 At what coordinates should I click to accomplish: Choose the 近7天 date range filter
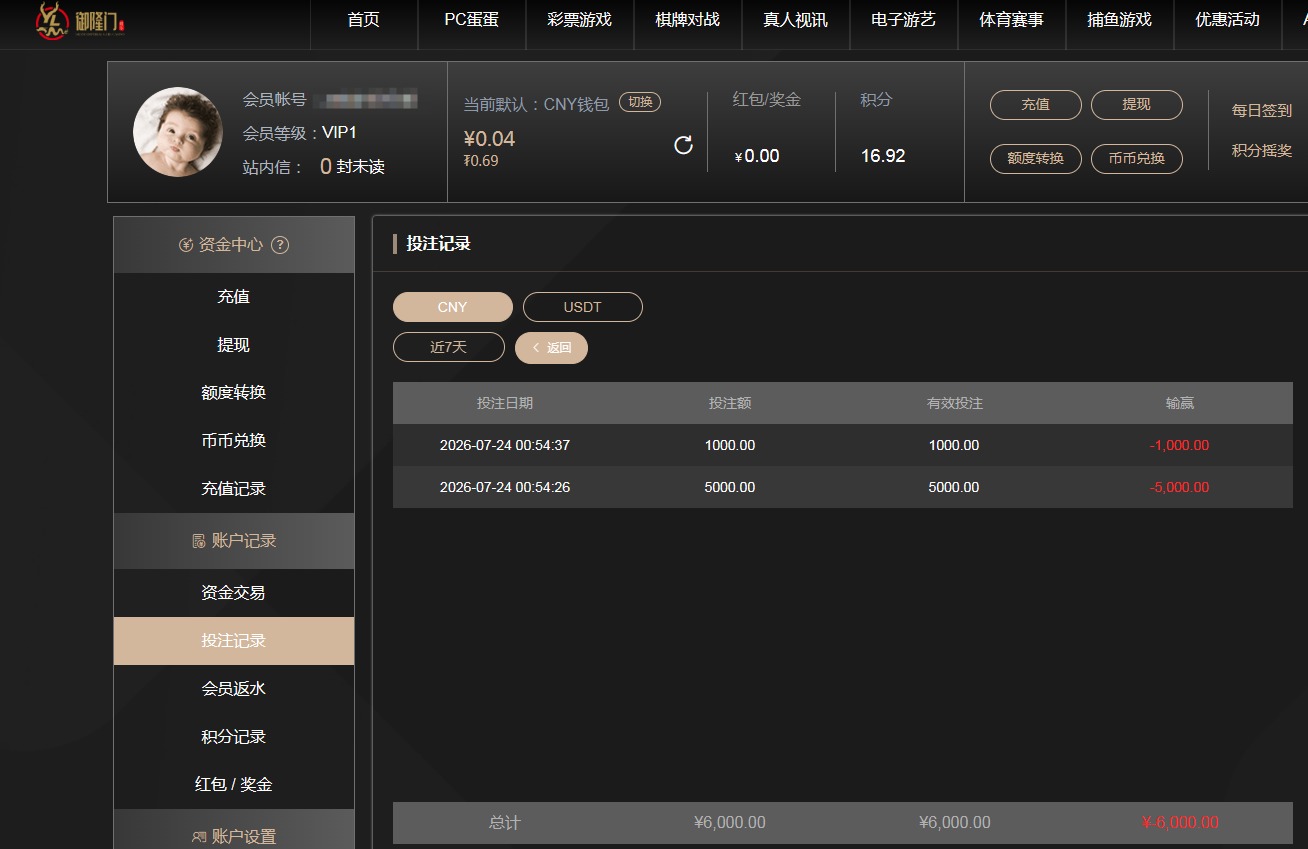pyautogui.click(x=449, y=347)
